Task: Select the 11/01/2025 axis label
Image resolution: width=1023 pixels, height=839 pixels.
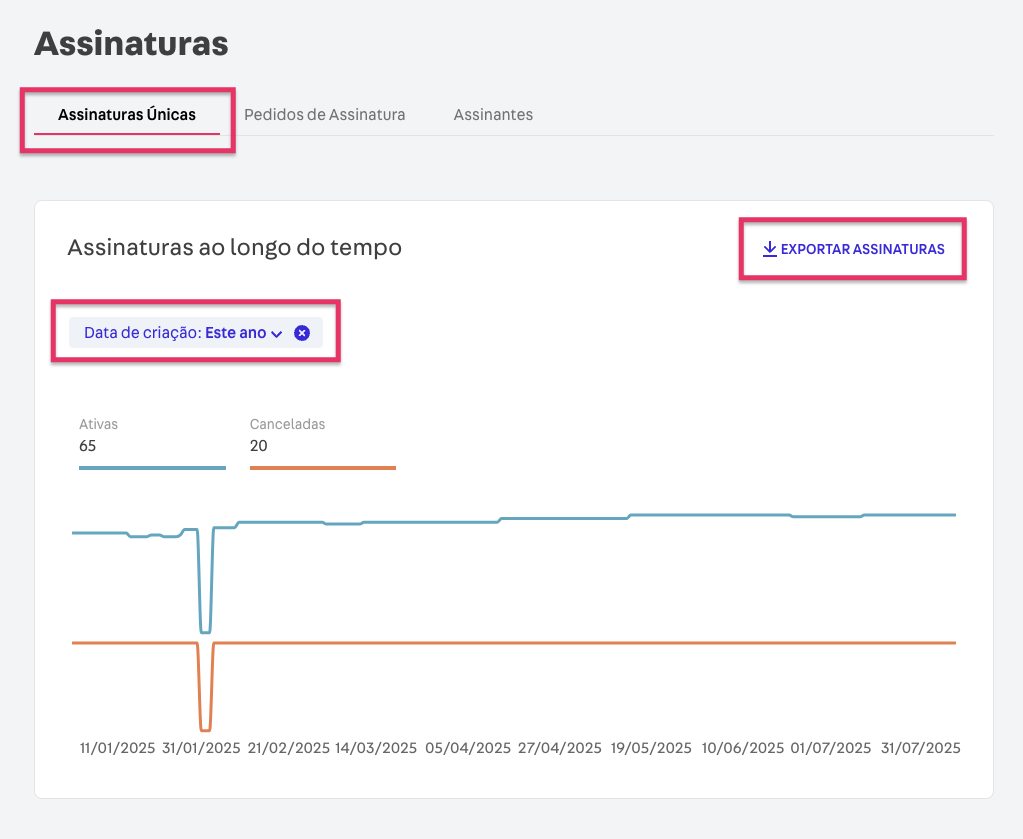Action: [117, 748]
